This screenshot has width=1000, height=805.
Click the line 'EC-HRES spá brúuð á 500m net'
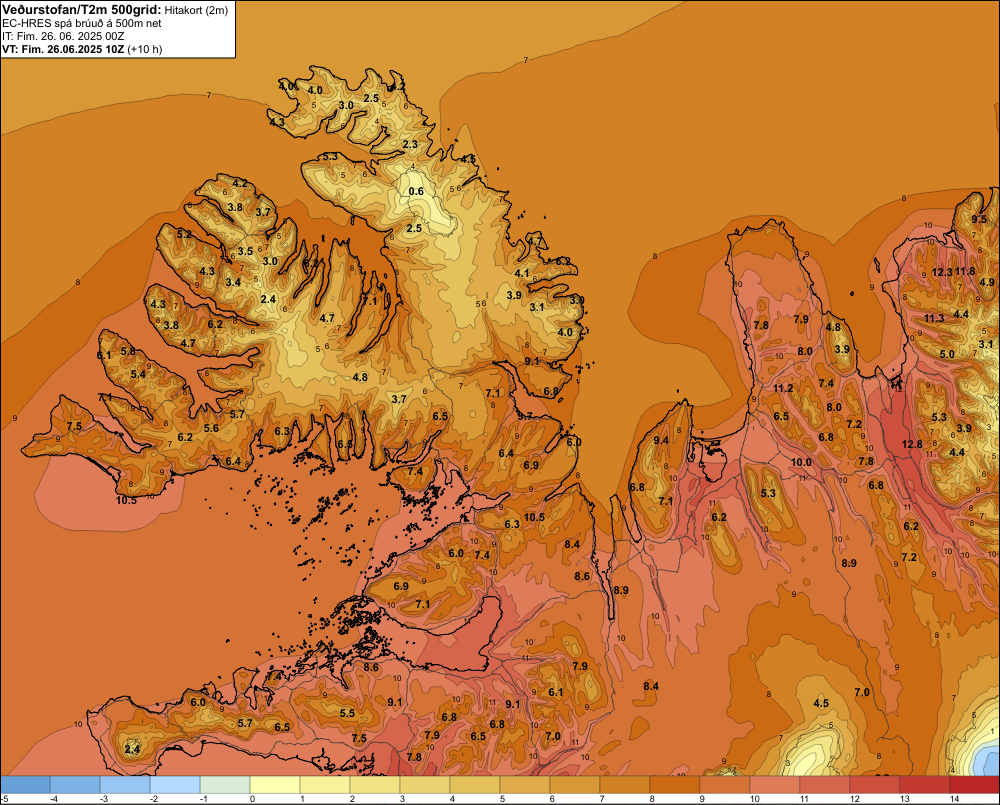(x=82, y=24)
